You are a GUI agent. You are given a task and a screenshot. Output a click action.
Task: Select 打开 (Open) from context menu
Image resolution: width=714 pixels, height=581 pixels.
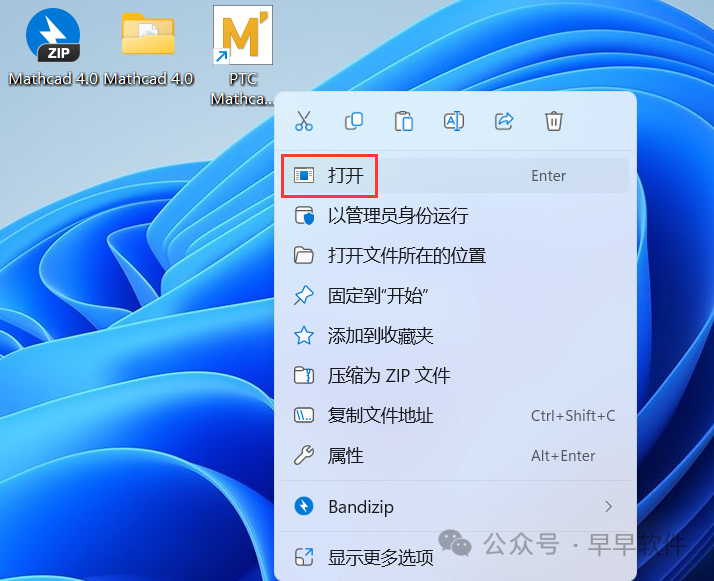pyautogui.click(x=455, y=176)
